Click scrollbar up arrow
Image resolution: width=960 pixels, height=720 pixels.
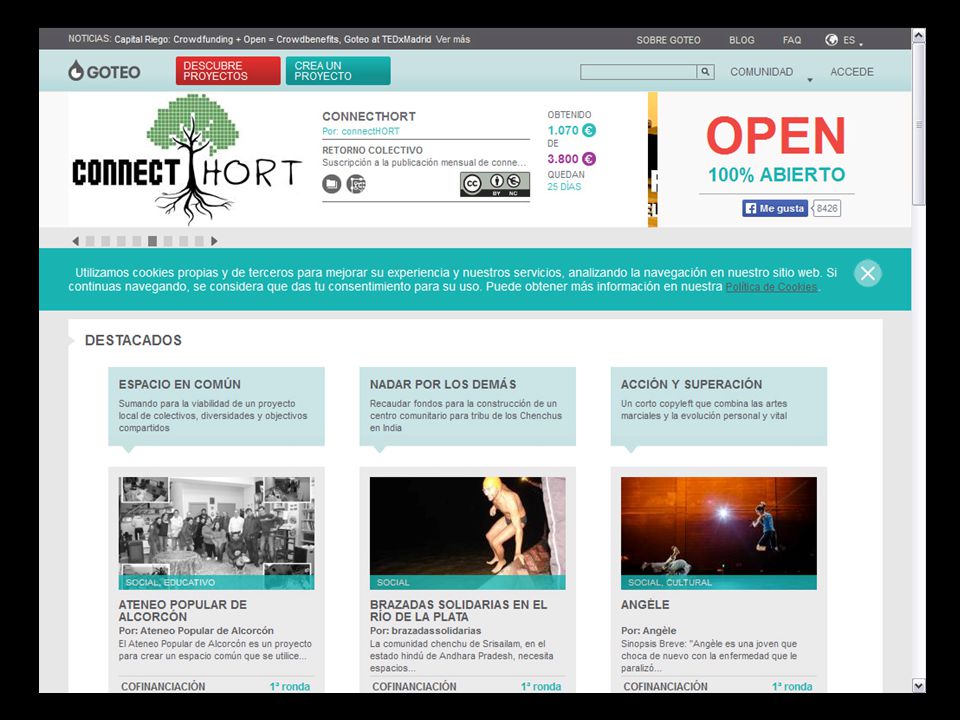[918, 36]
